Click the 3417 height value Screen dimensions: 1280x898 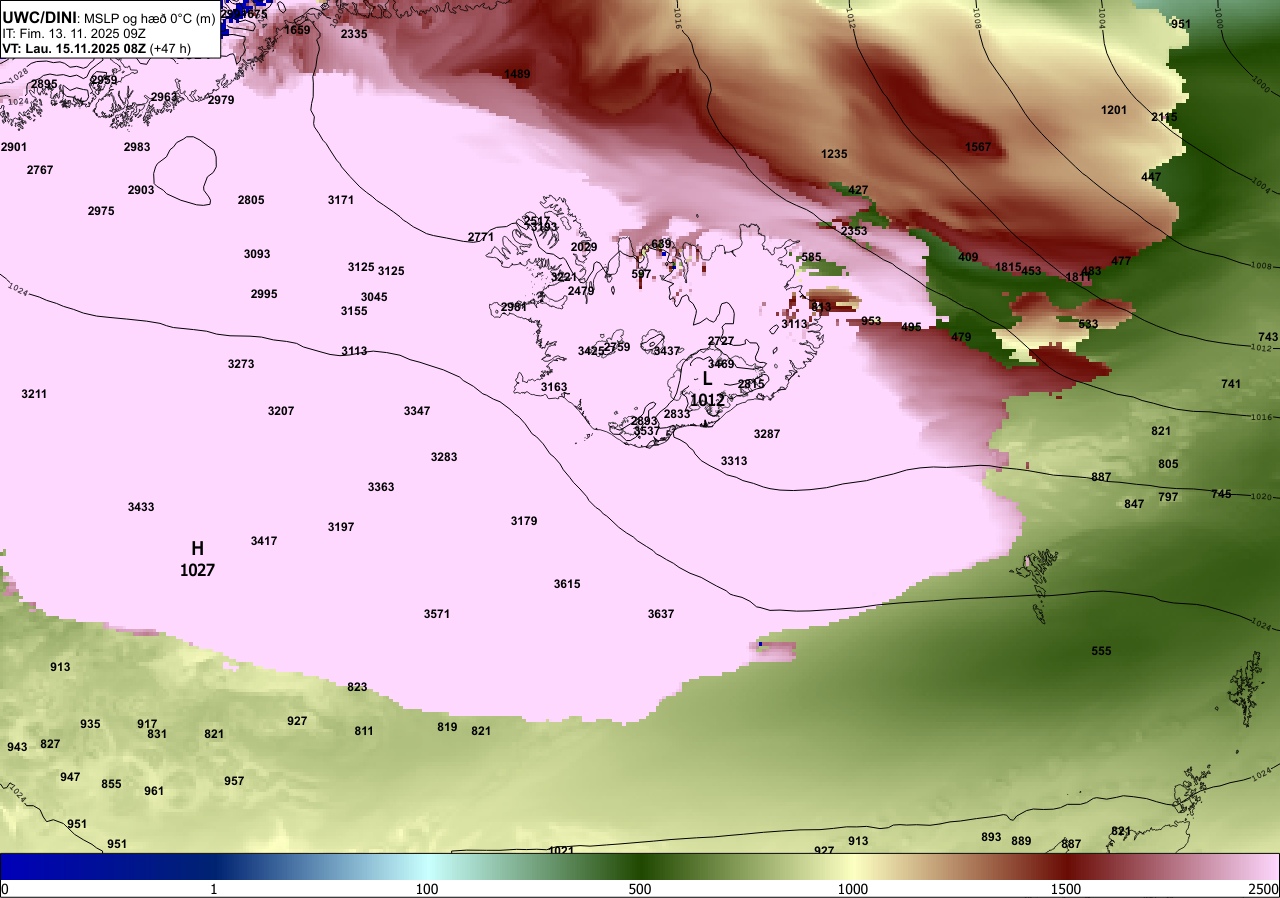(264, 541)
